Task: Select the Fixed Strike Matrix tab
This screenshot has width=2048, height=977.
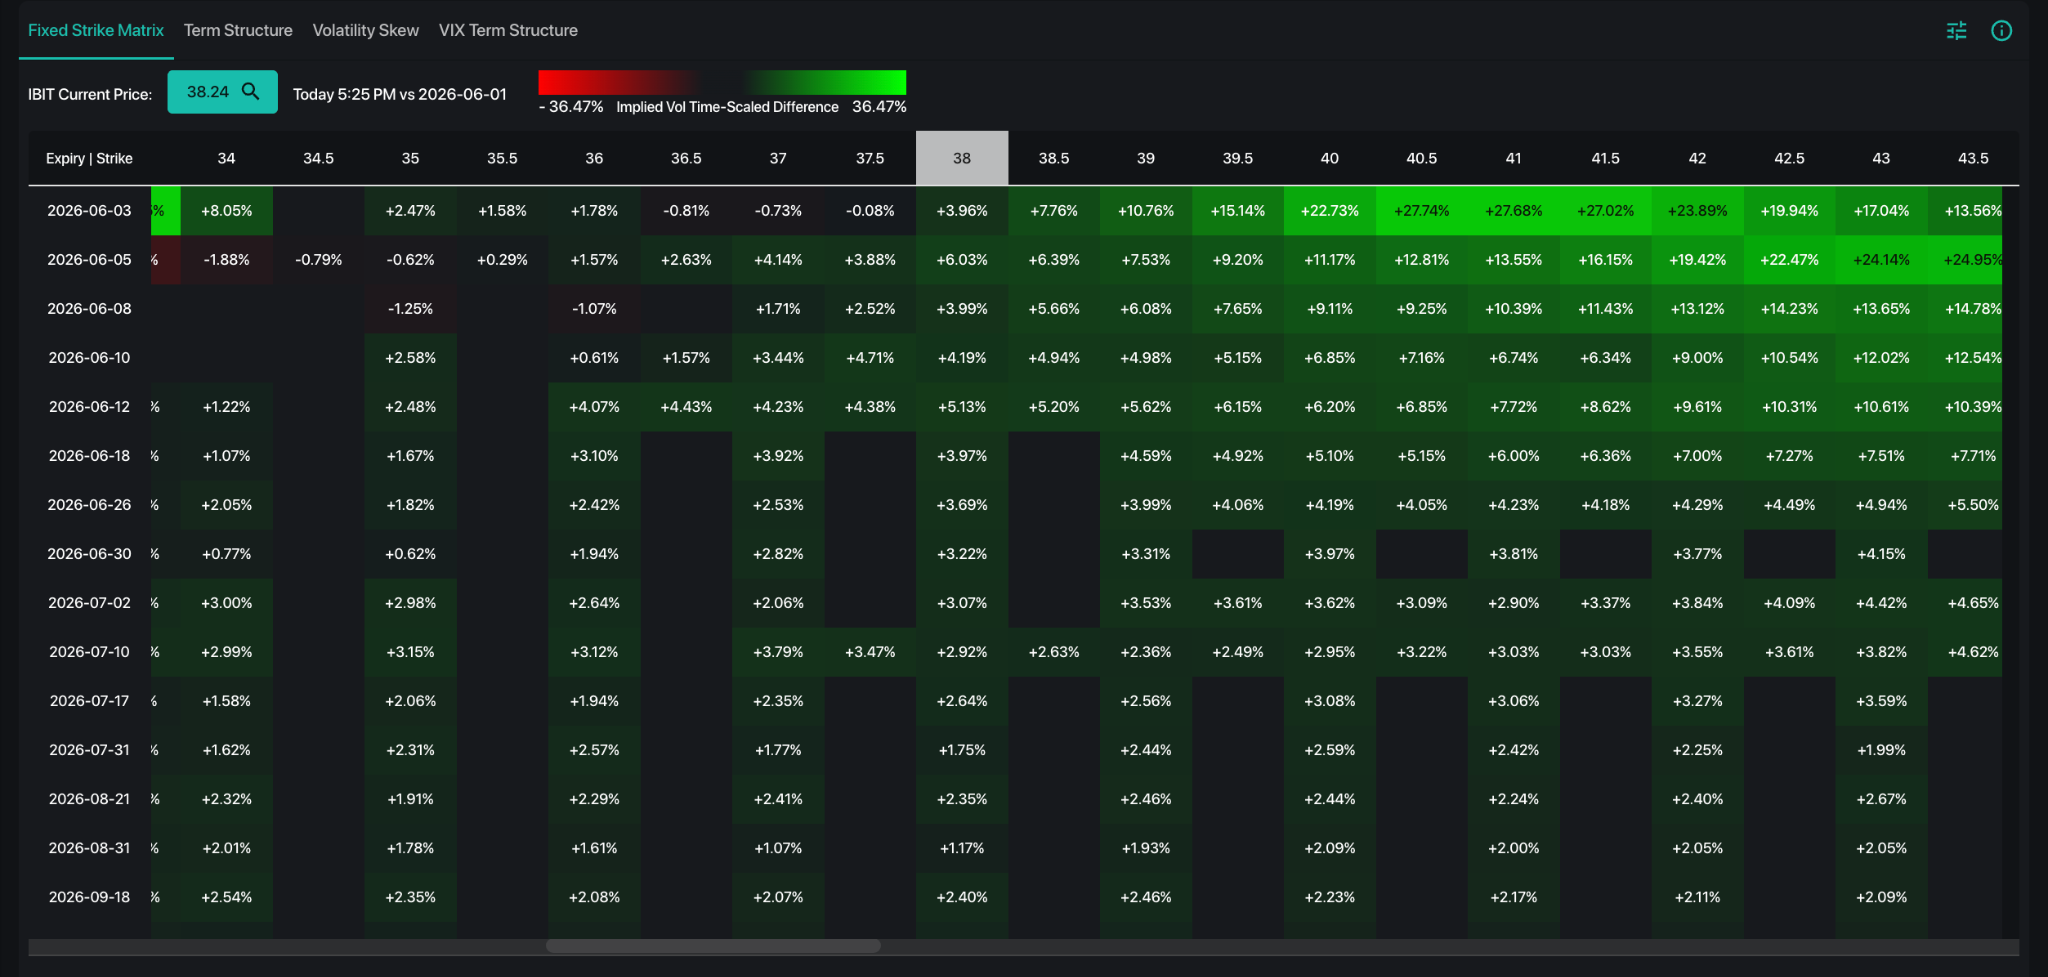Action: [96, 30]
